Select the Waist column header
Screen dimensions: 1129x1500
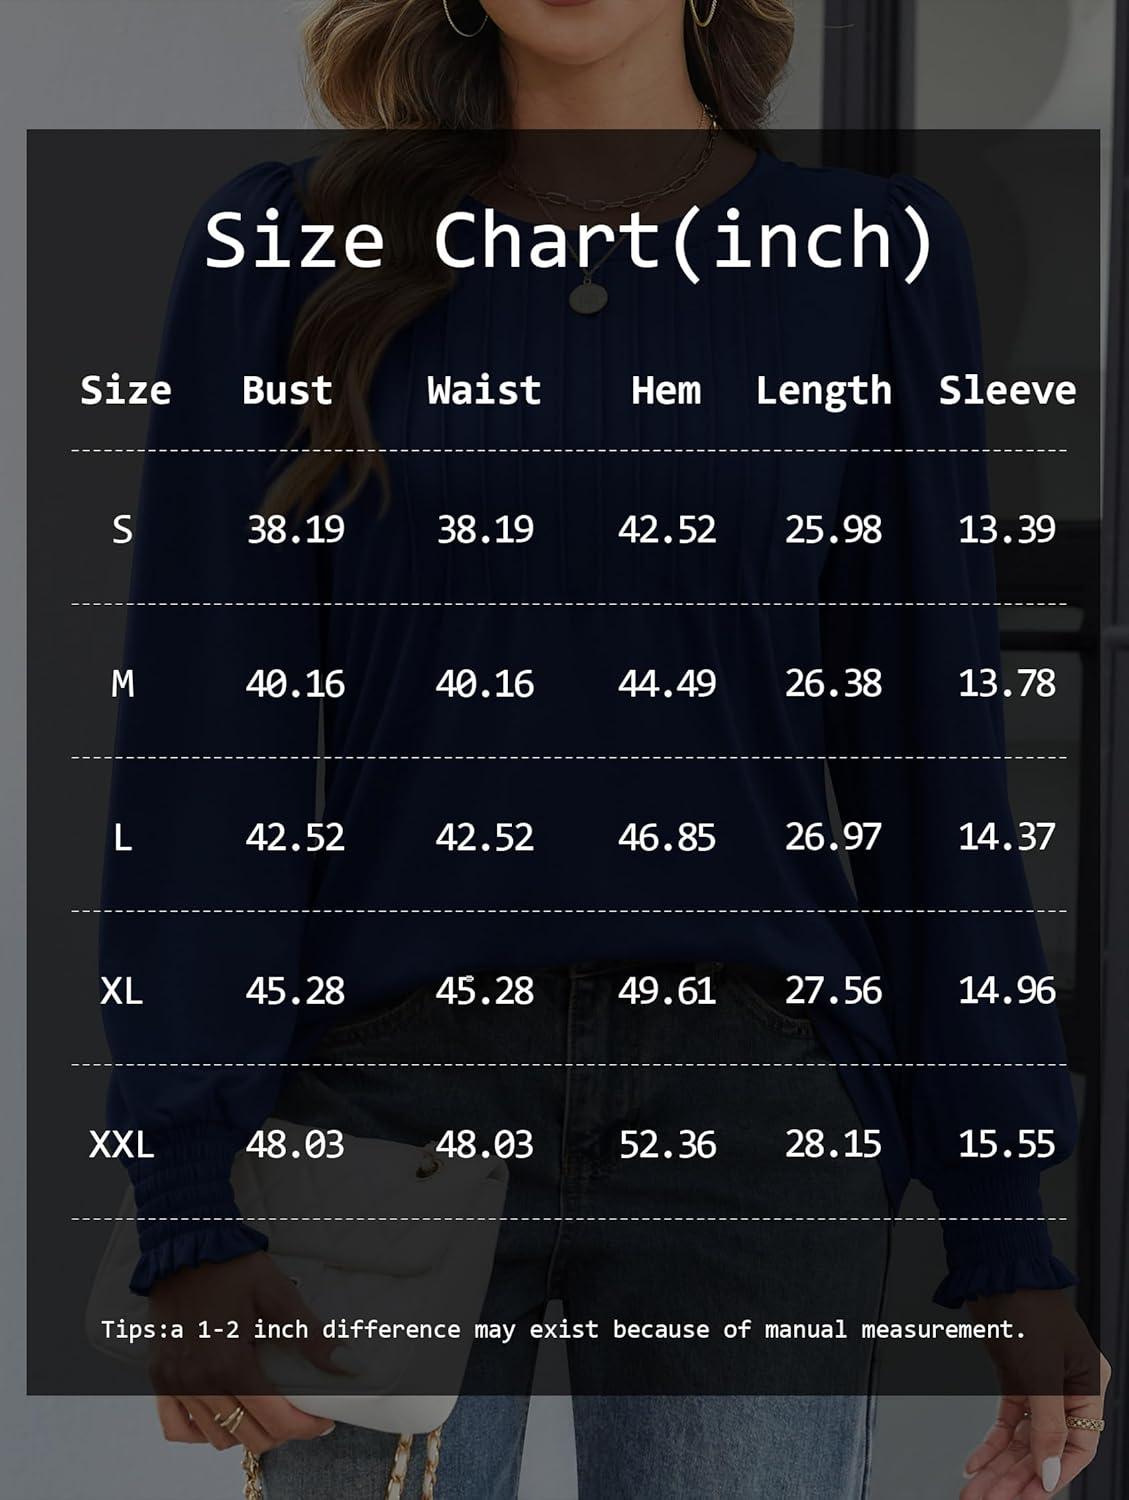click(x=484, y=390)
